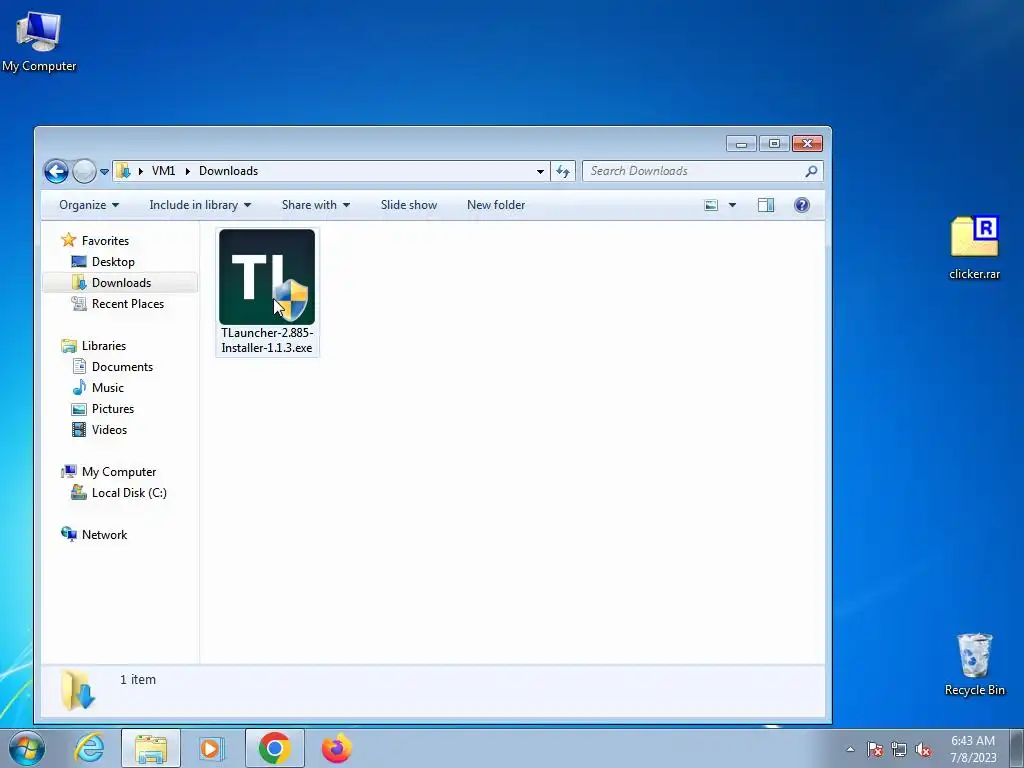Click the Explorer Forward arrow button
Screen dimensions: 1024x768
point(84,172)
